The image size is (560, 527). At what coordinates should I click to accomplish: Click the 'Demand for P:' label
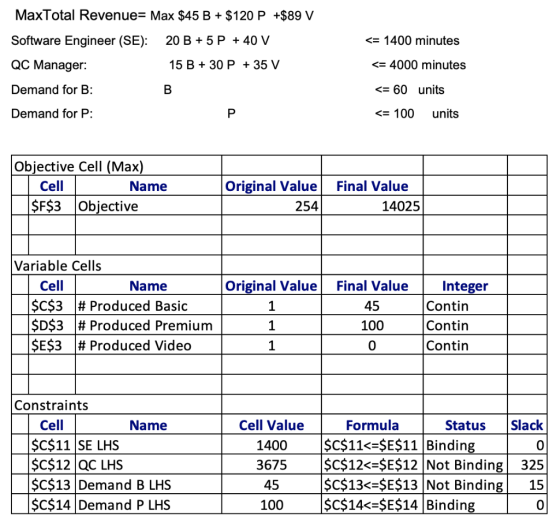(52, 114)
